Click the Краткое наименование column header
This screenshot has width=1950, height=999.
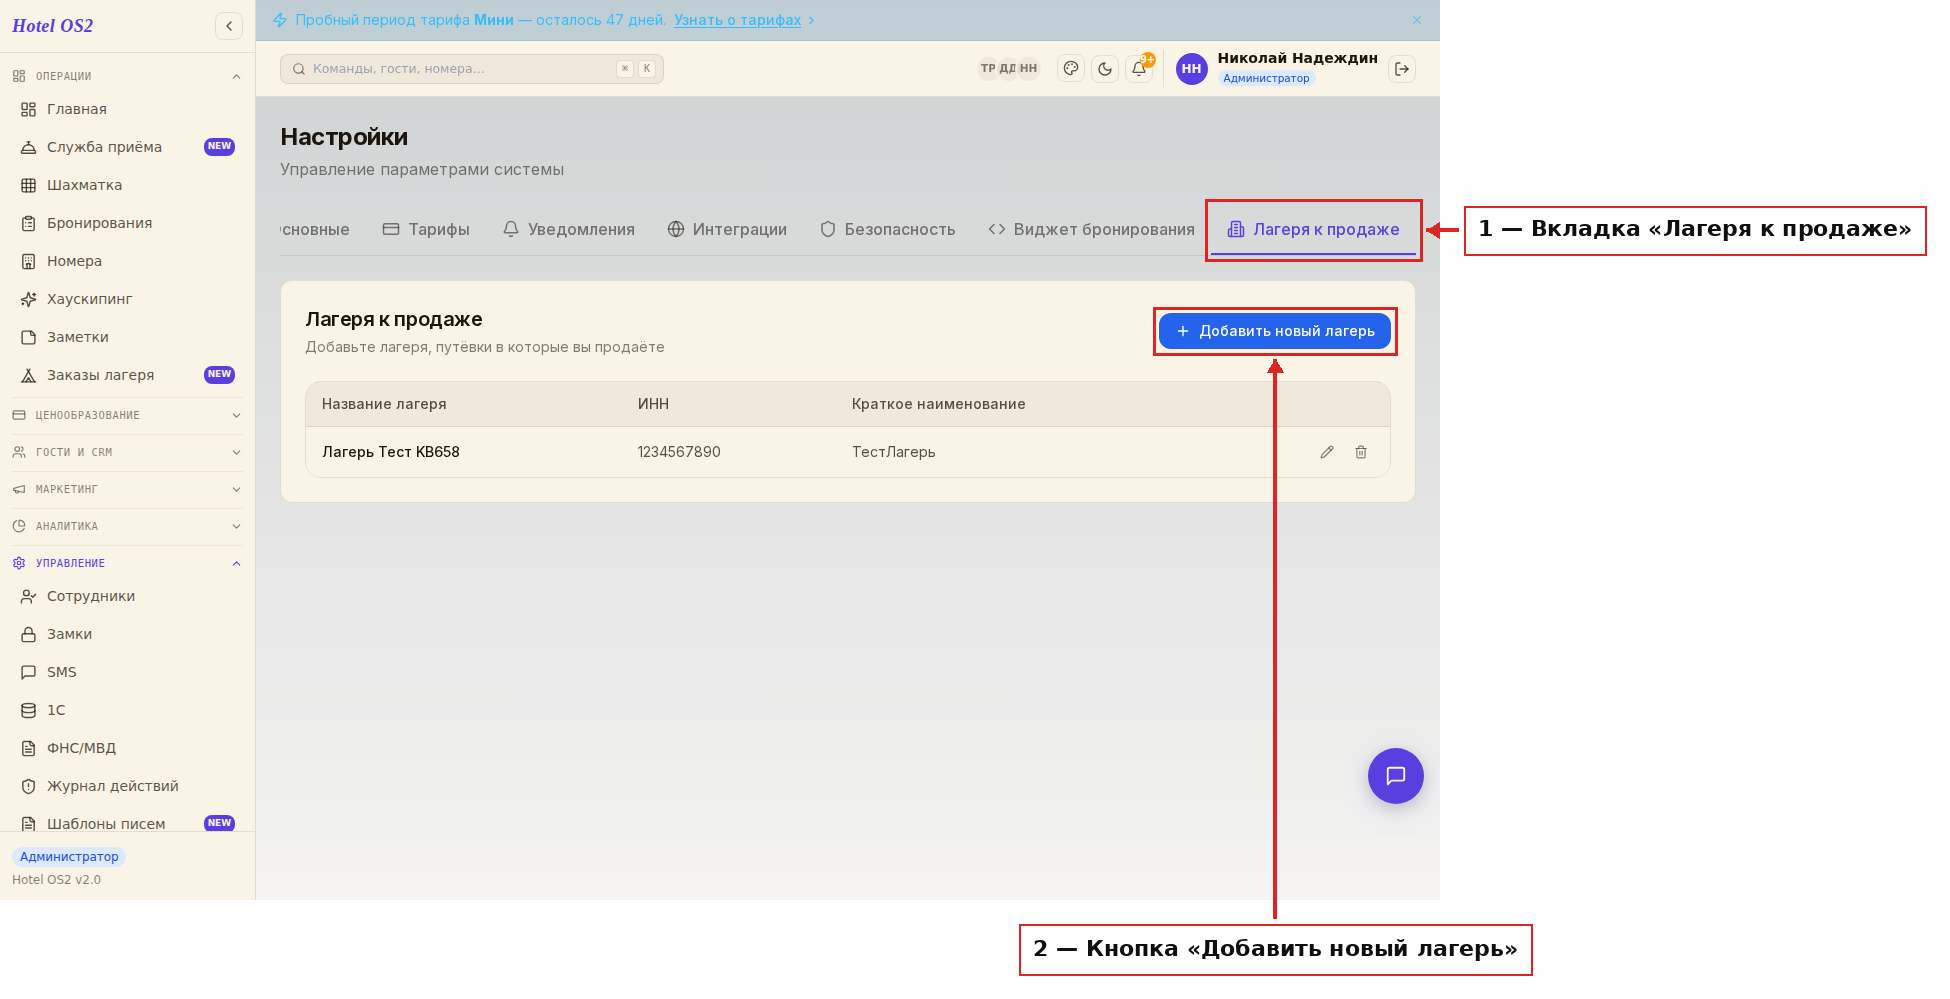click(939, 404)
